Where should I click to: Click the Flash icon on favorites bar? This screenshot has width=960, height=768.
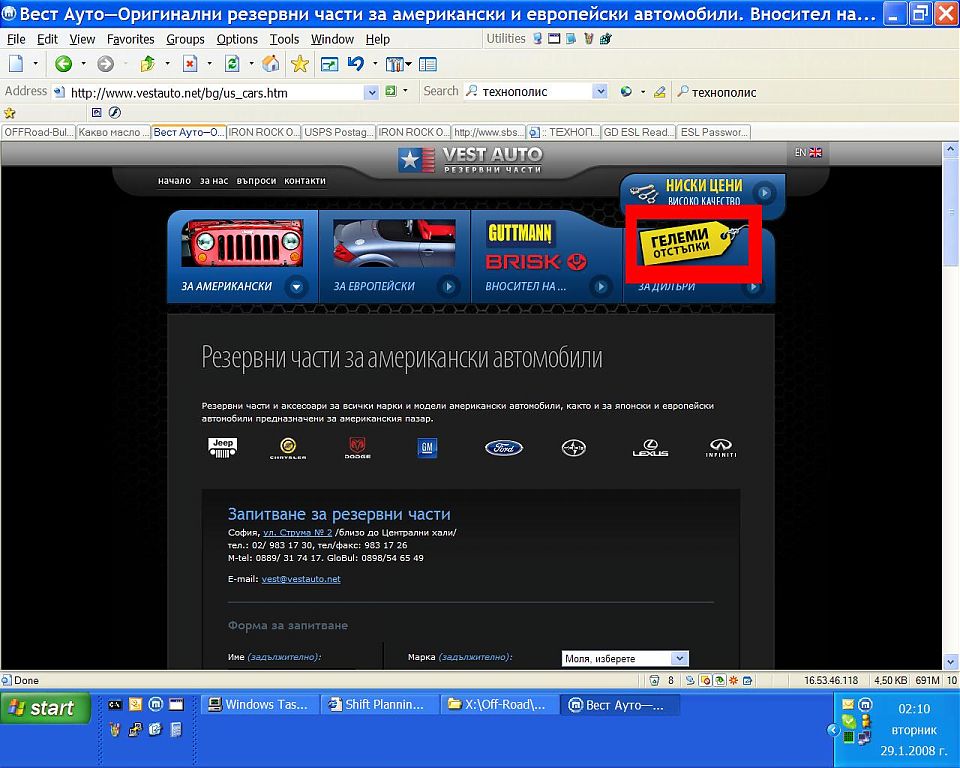tap(114, 112)
